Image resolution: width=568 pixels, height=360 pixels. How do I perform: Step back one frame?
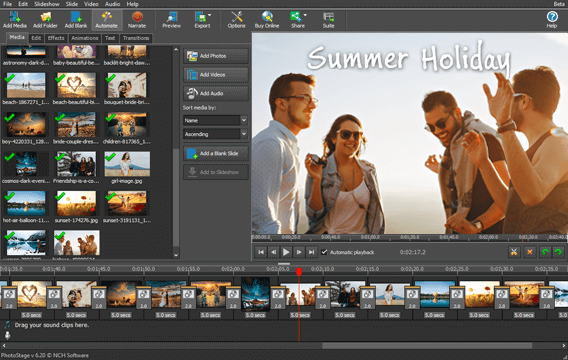coord(273,252)
